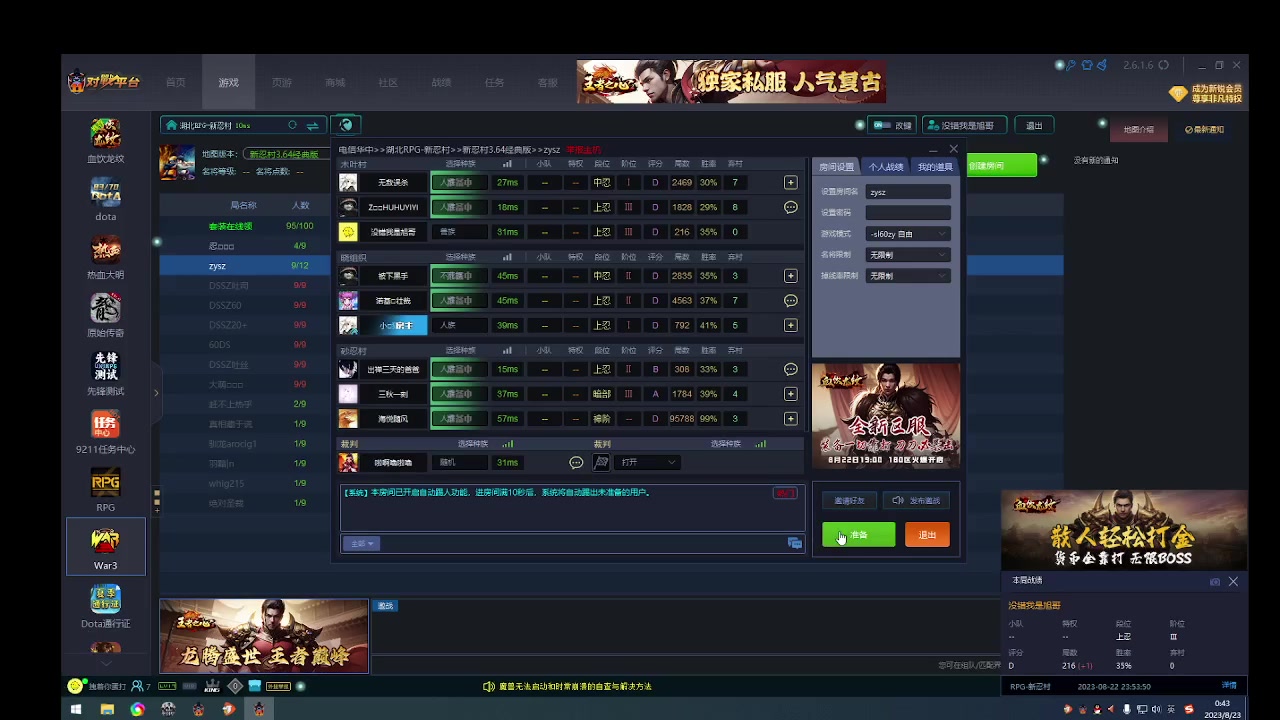Refresh the 湖北RPG-新忍村 server ping
Viewport: 1280px width, 720px height.
(x=292, y=125)
